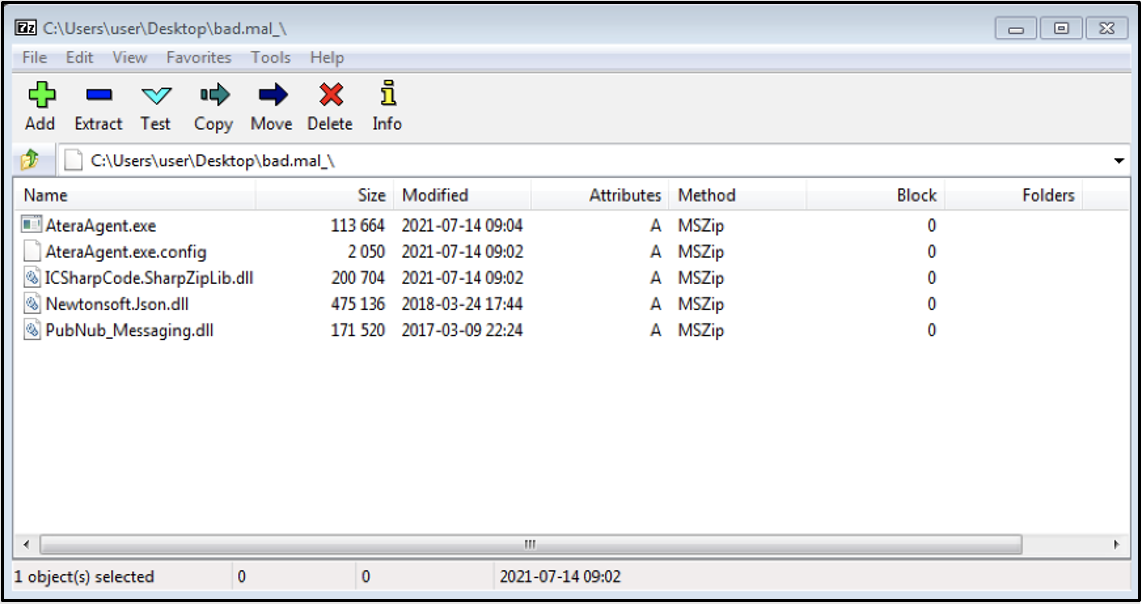
Task: Click the size value 200 704
Action: (358, 278)
